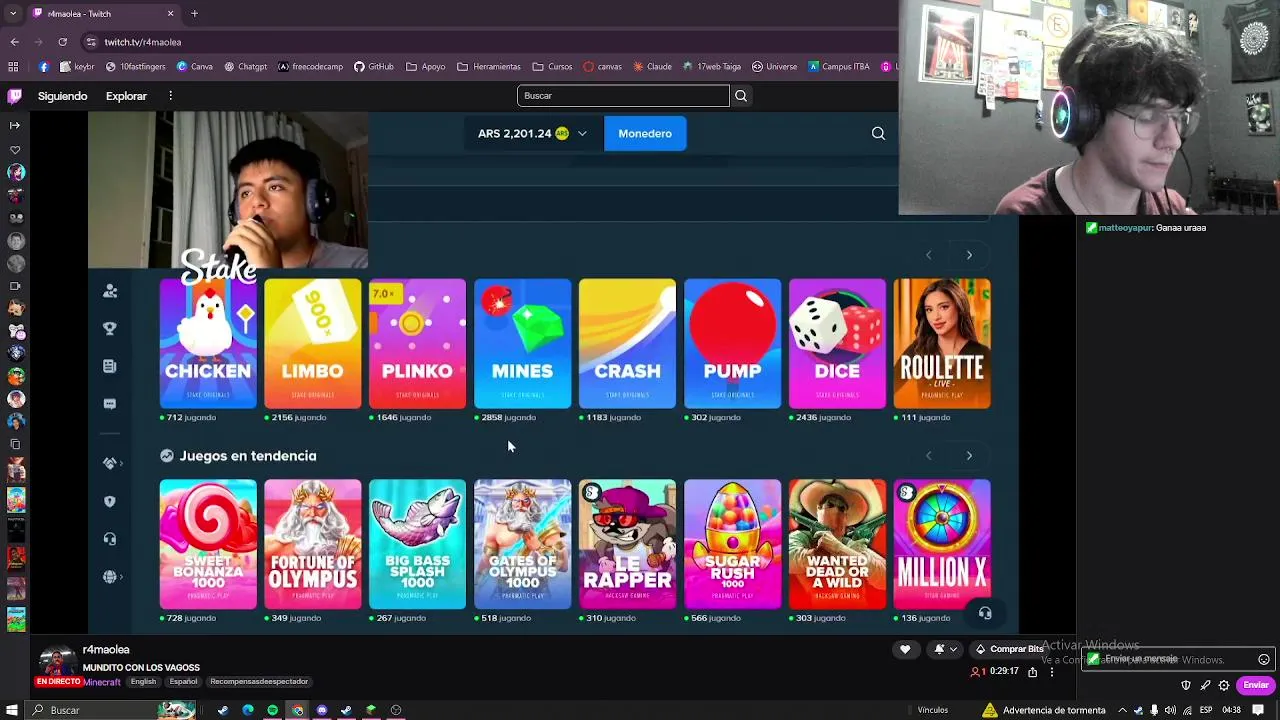Screen dimensions: 1280x720
Task: Click the Comprar Bits button
Action: tap(1009, 649)
